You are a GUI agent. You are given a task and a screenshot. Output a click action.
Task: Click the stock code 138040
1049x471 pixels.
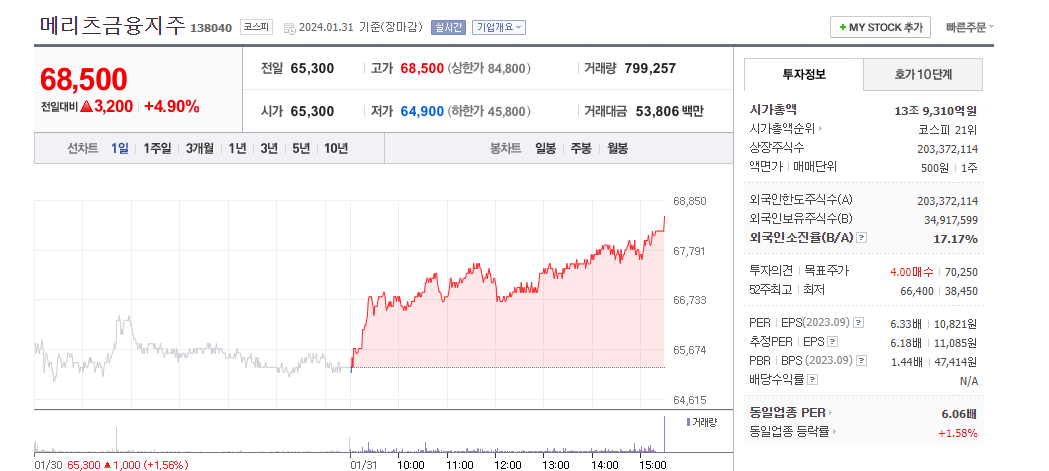pos(211,28)
